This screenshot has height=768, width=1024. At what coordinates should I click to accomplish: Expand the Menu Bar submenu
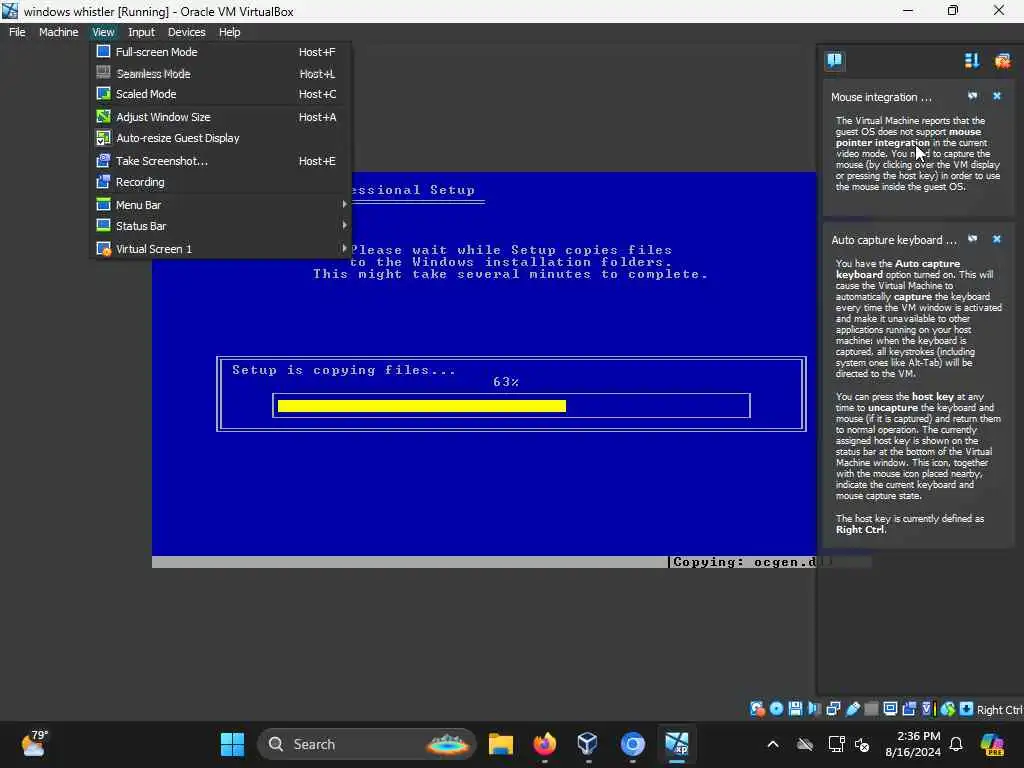click(x=221, y=204)
